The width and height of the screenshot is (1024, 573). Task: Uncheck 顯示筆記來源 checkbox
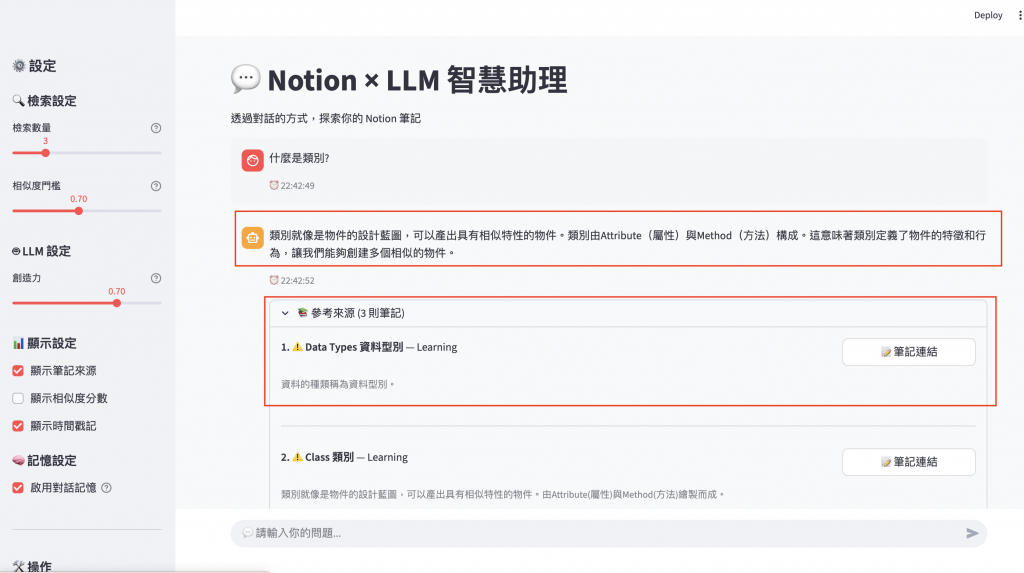(18, 370)
